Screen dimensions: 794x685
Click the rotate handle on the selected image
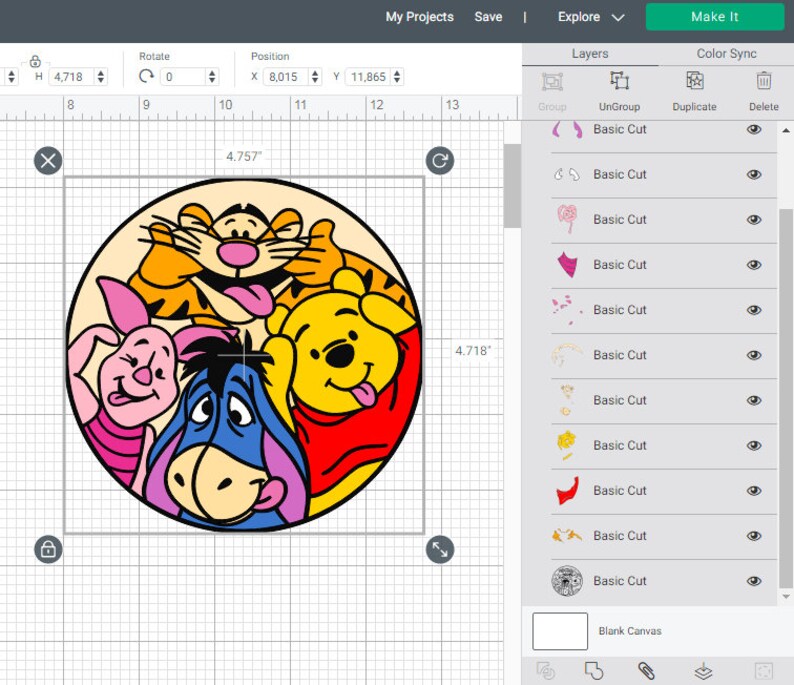440,161
